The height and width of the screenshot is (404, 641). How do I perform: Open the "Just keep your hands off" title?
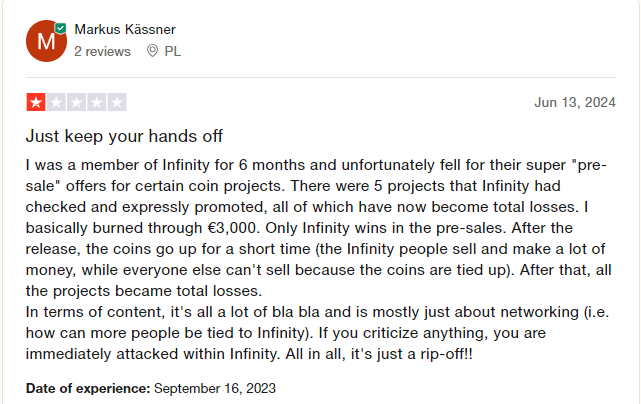point(124,135)
